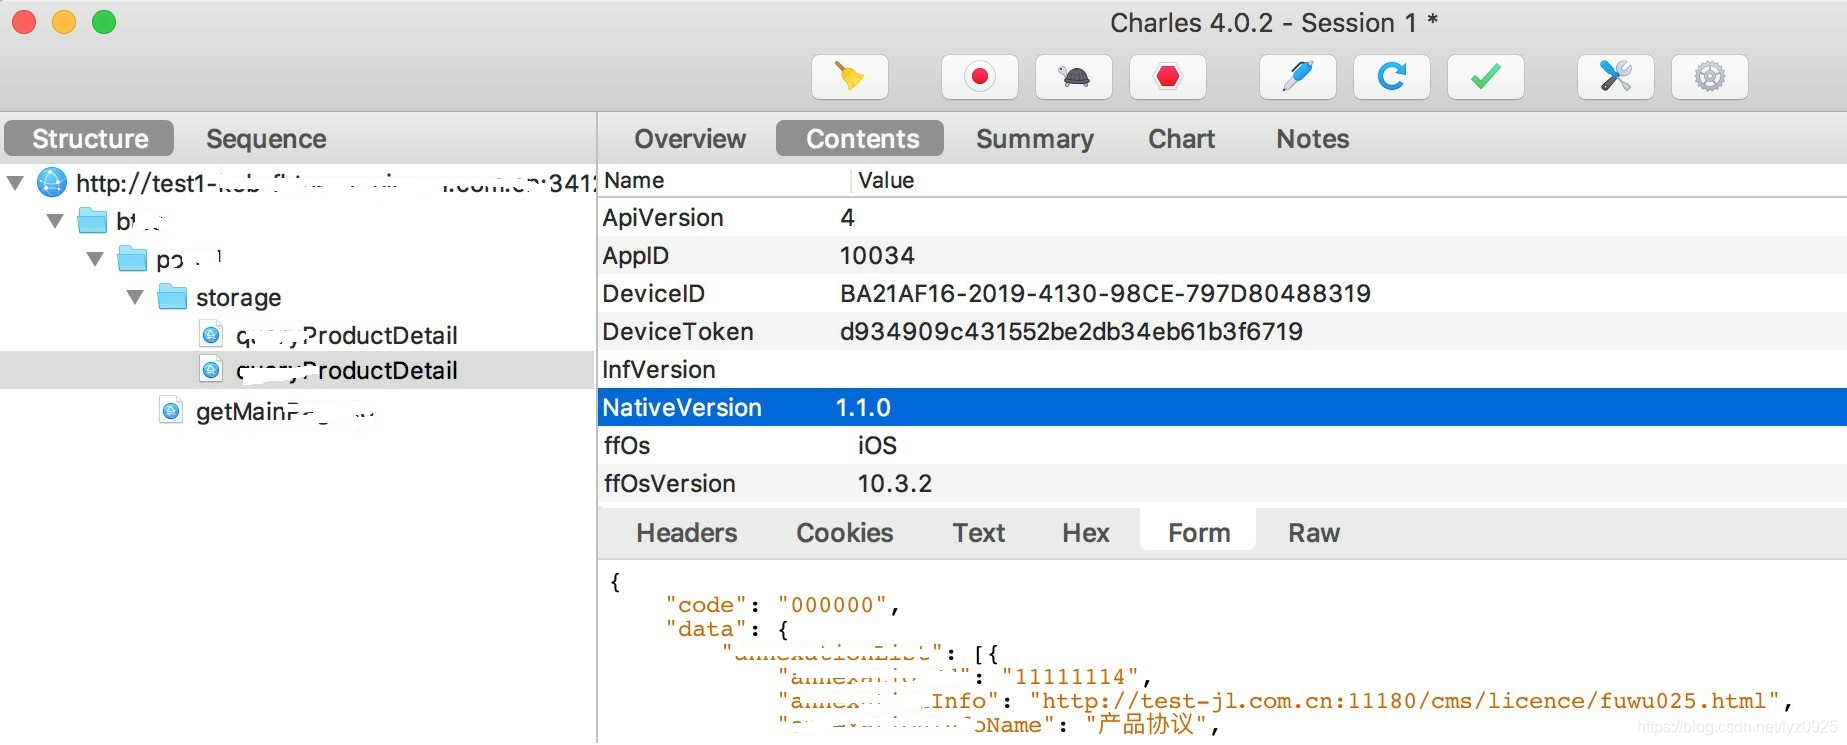Select the ffOs row
1847x745 pixels.
point(1222,445)
